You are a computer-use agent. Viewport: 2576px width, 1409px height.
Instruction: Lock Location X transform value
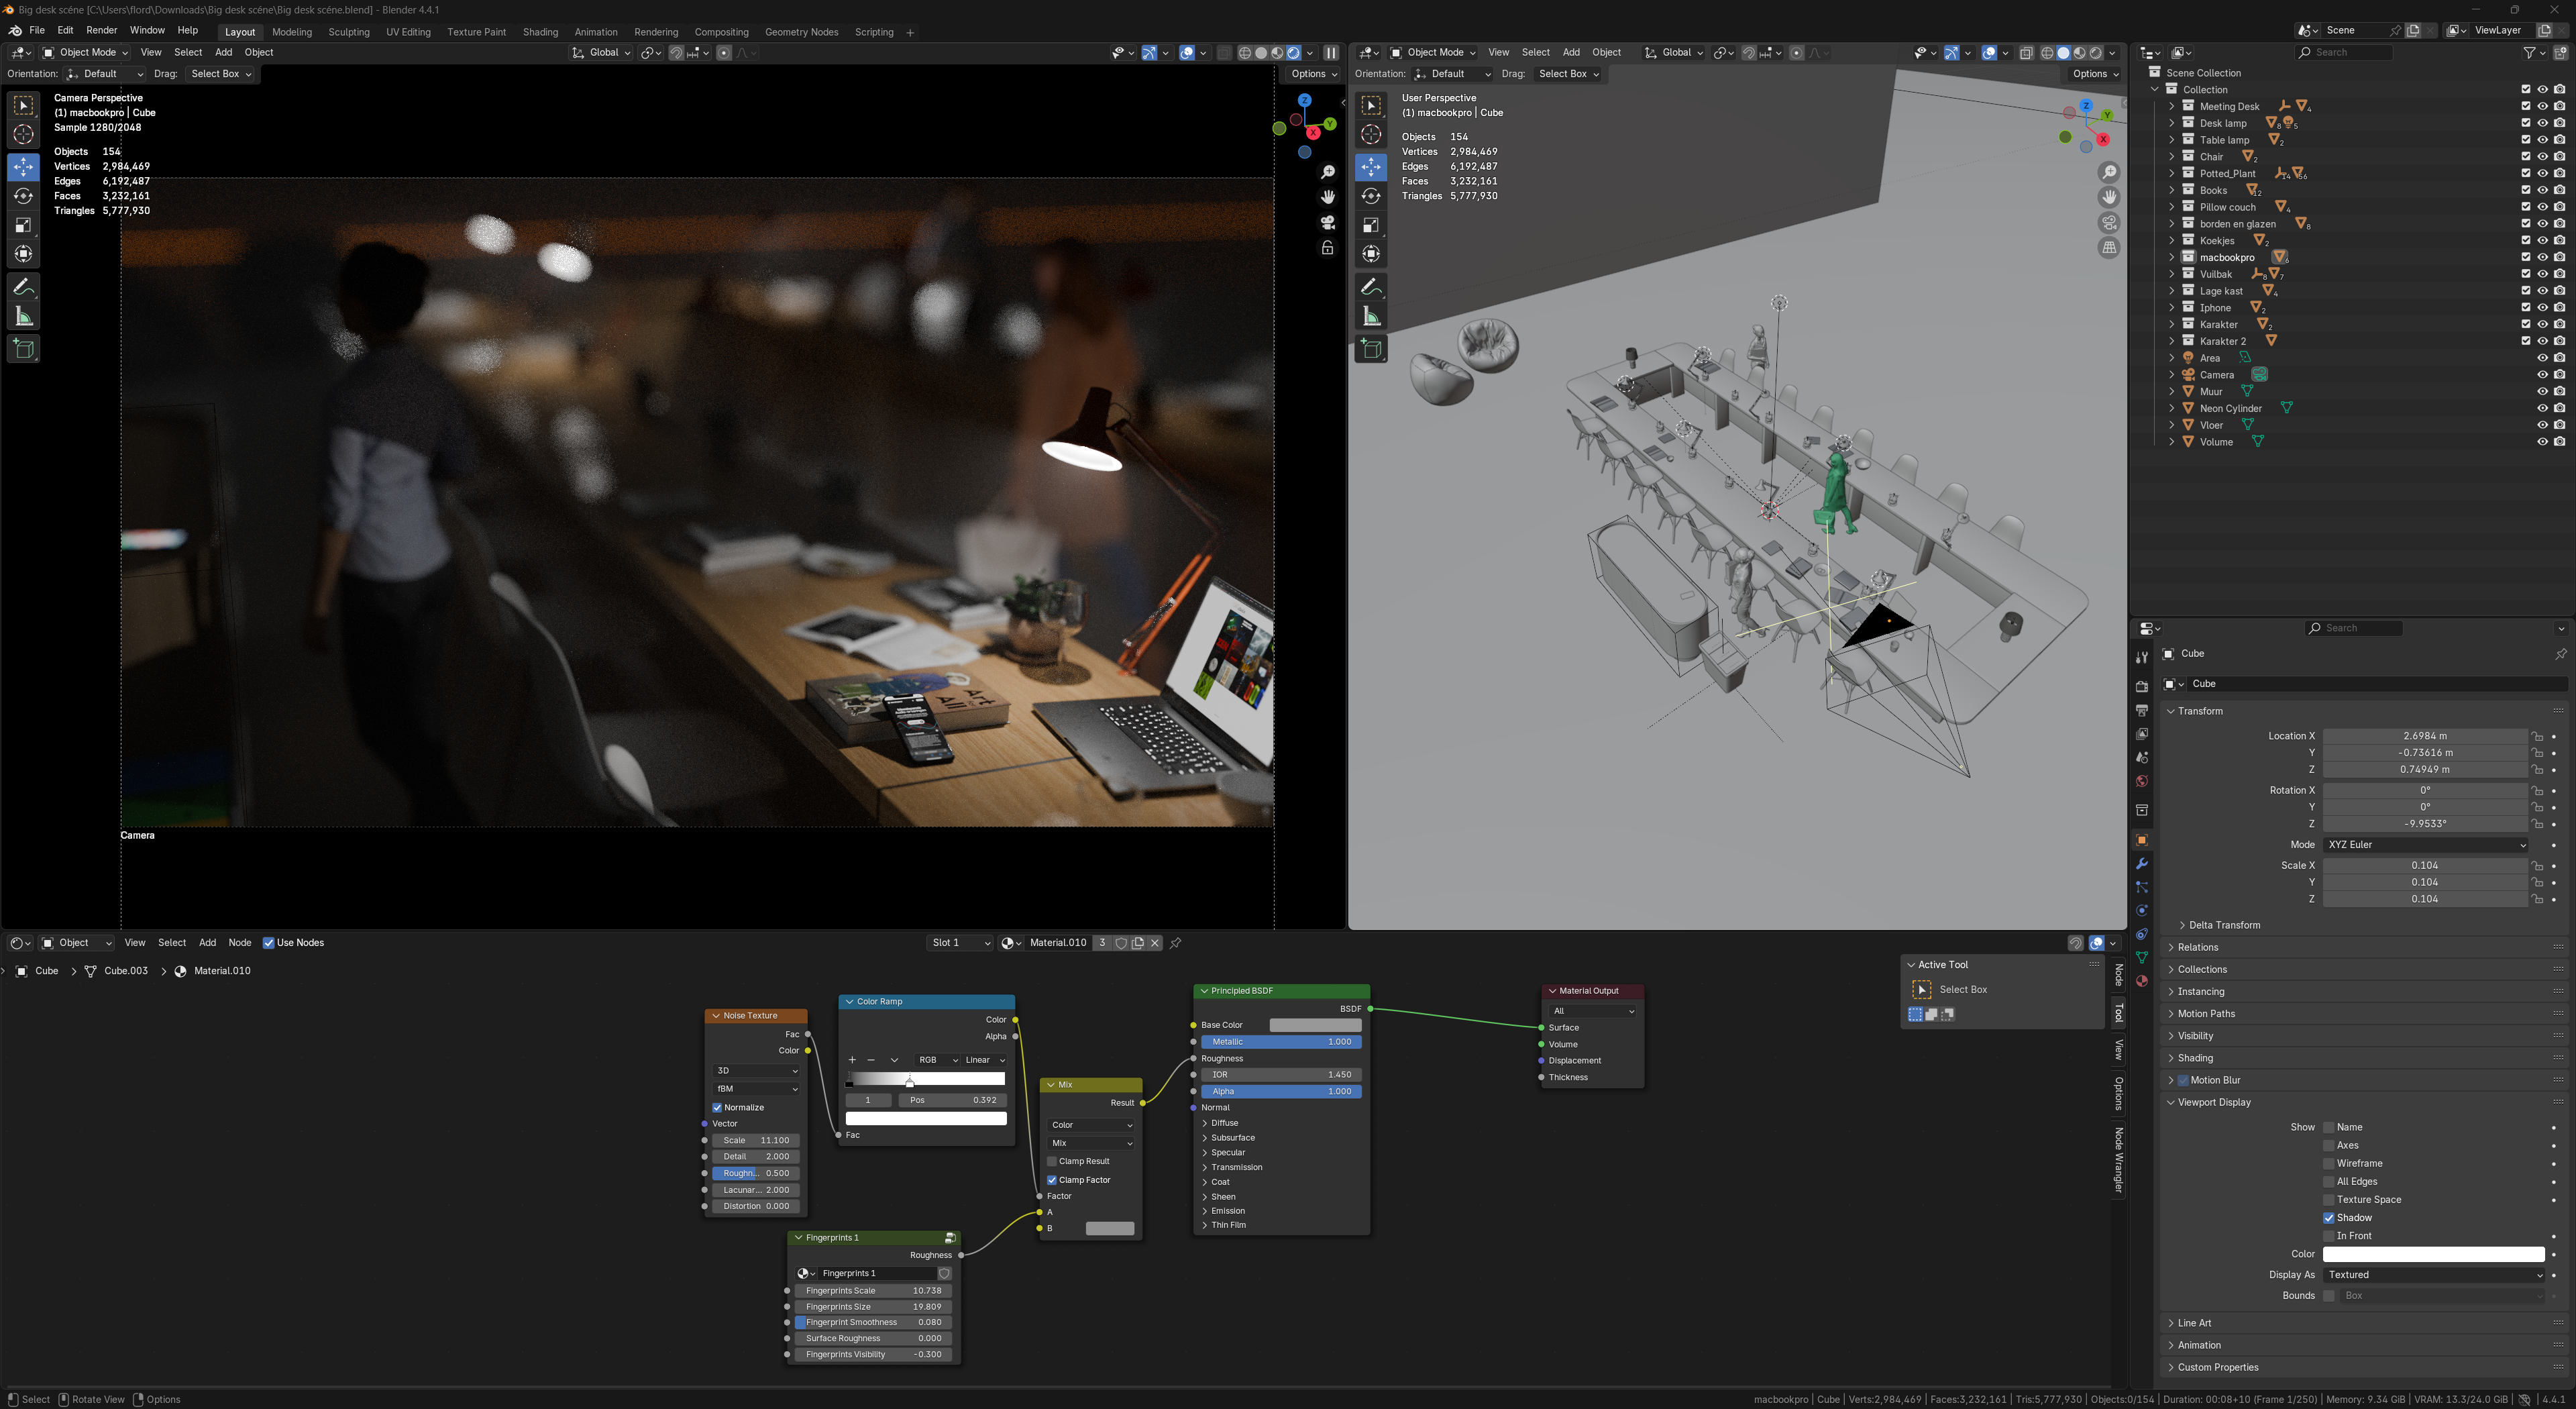pyautogui.click(x=2537, y=736)
